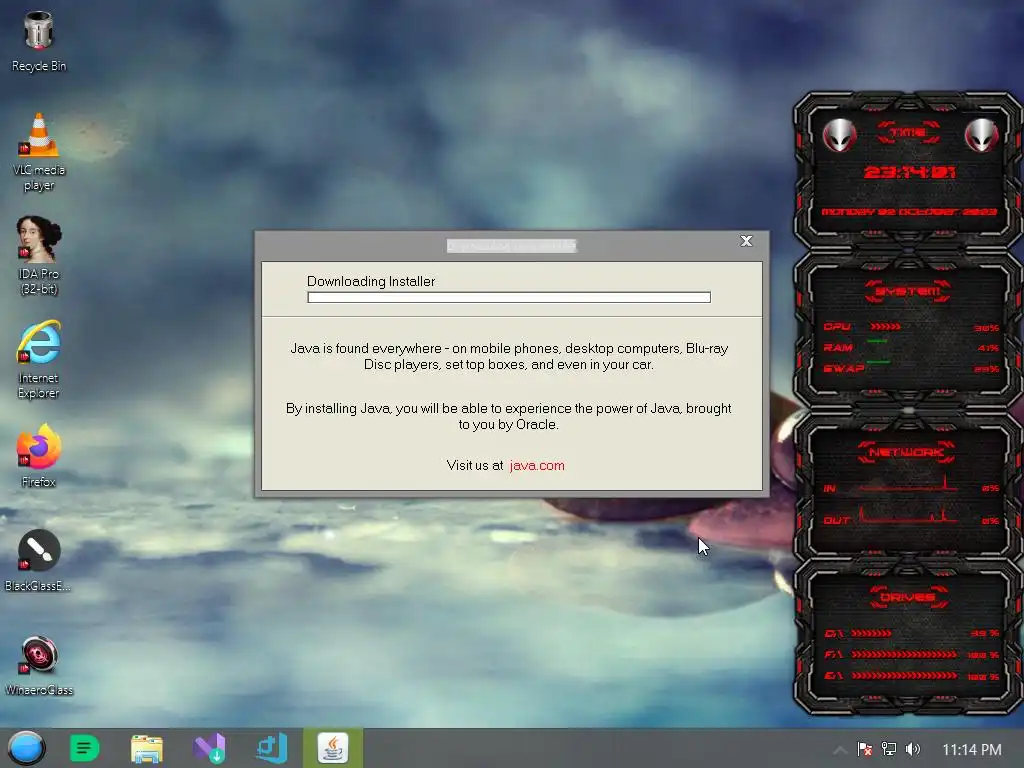Click the right alien head in Time widget
Screen dimensions: 1024x768
(x=981, y=135)
